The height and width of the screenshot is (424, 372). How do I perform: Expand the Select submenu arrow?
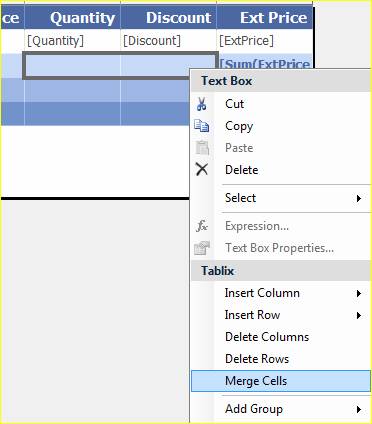click(x=359, y=198)
